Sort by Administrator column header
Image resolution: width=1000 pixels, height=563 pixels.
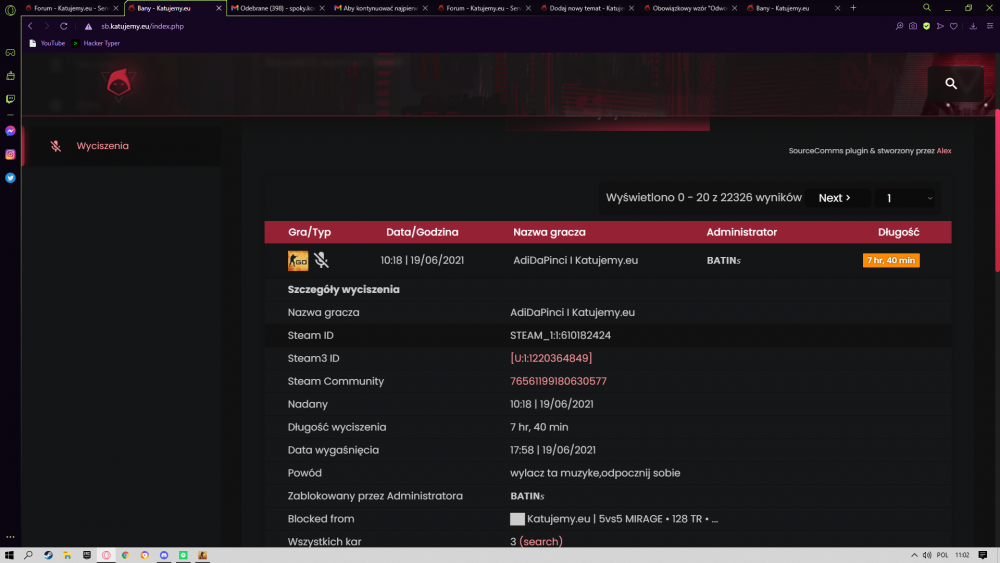tap(742, 232)
